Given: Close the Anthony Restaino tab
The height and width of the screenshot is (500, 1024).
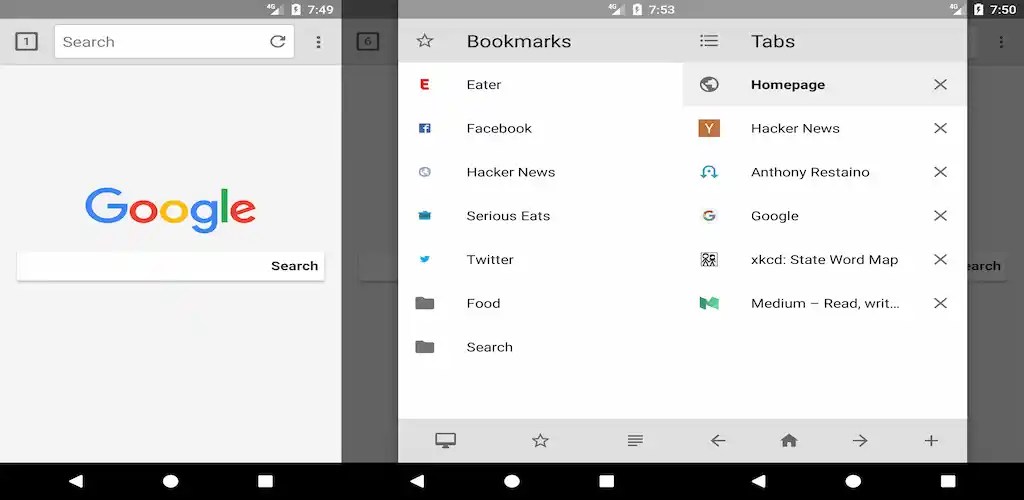Looking at the screenshot, I should pyautogui.click(x=940, y=172).
